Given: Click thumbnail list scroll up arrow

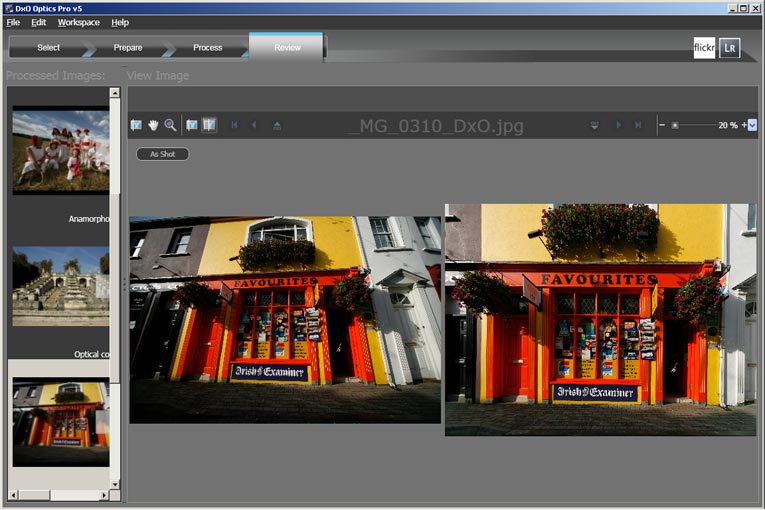Looking at the screenshot, I should [x=115, y=93].
